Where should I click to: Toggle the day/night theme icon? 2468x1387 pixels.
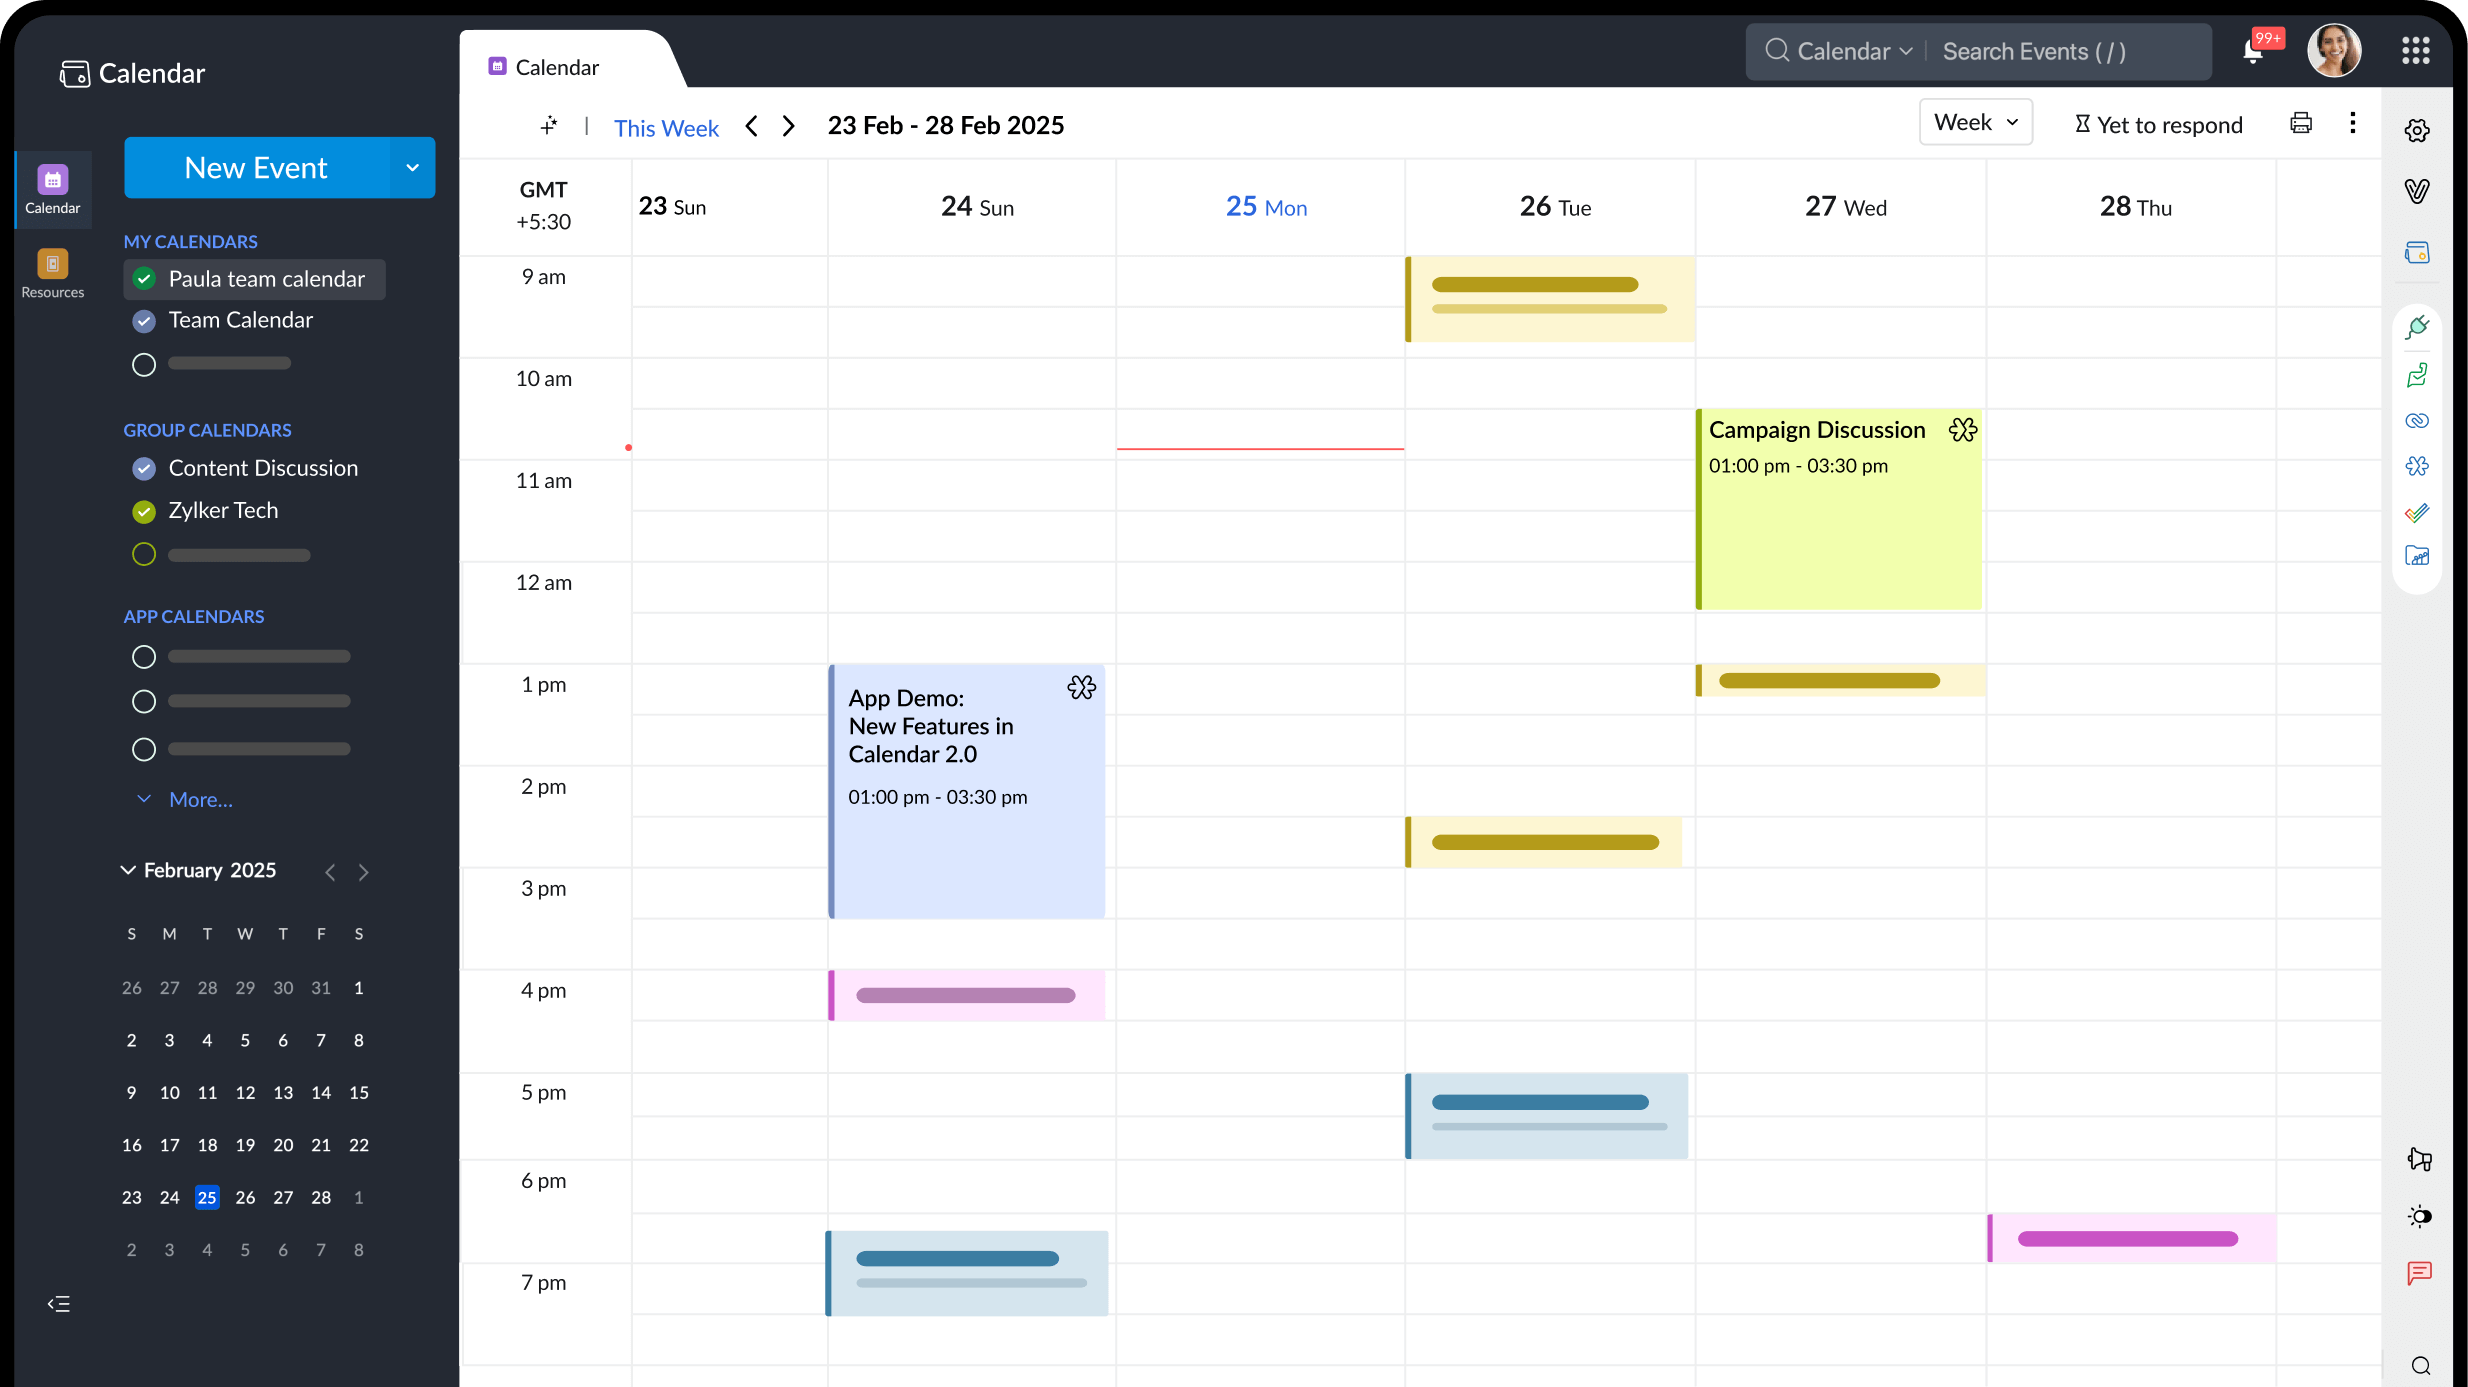(2419, 1216)
